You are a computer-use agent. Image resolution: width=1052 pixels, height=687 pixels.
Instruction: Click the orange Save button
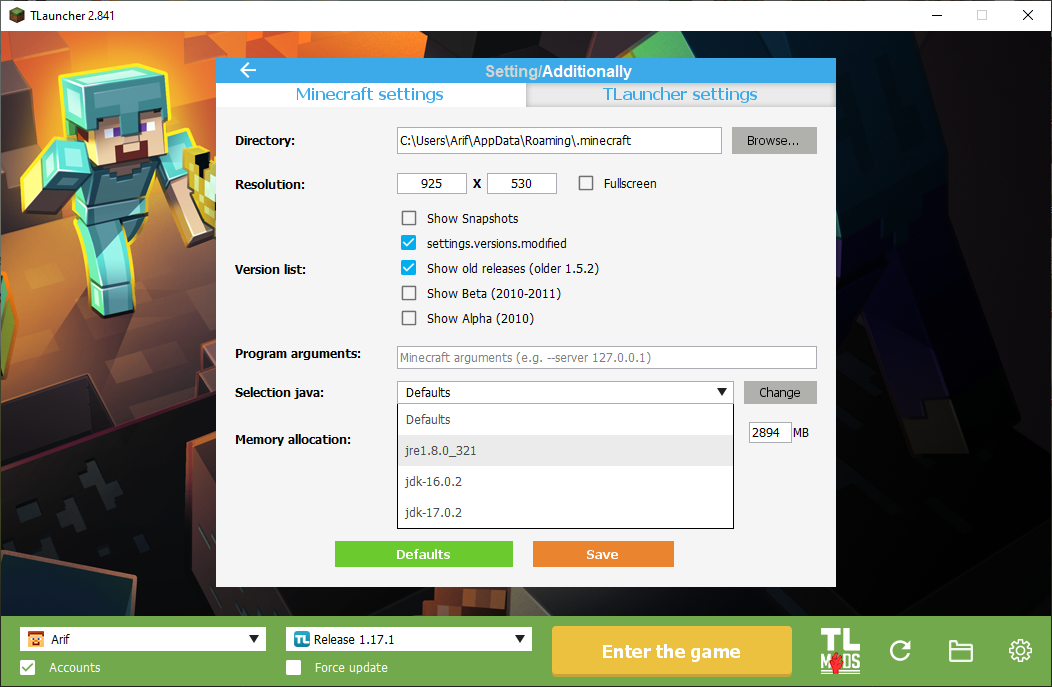602,554
